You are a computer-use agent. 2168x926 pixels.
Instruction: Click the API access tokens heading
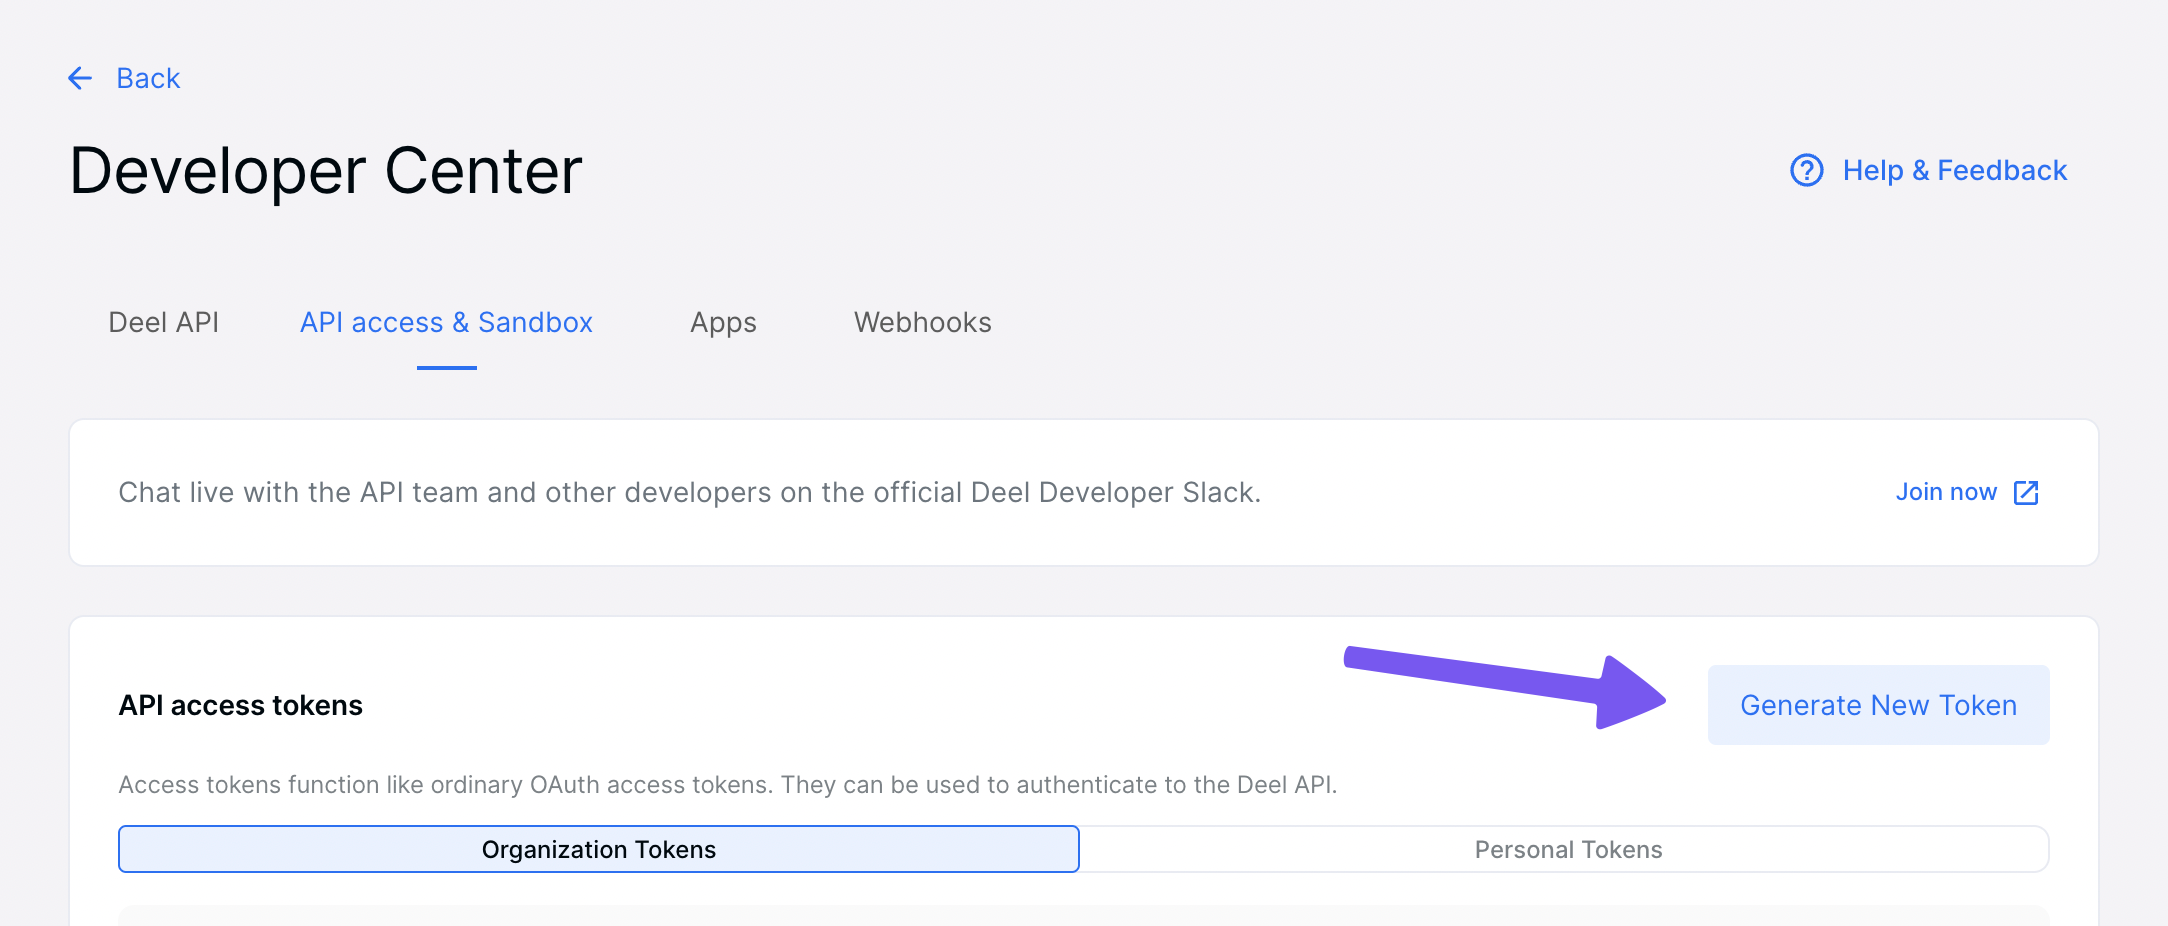click(x=241, y=705)
